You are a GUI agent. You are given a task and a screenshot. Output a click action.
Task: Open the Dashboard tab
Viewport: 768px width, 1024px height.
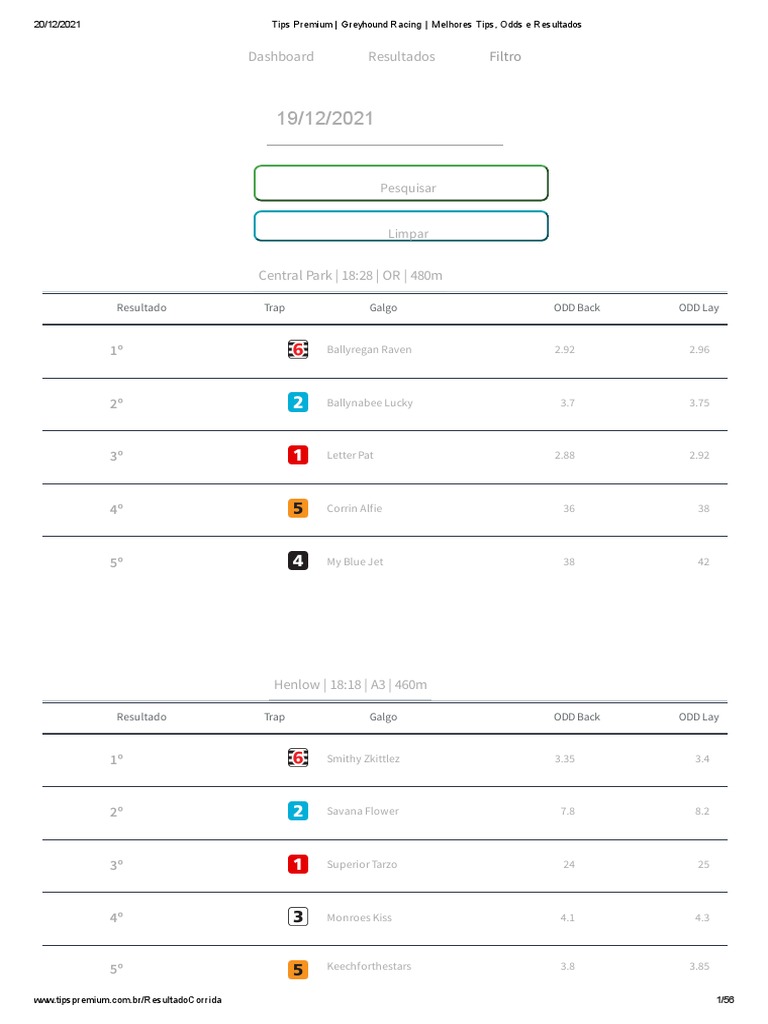(281, 57)
